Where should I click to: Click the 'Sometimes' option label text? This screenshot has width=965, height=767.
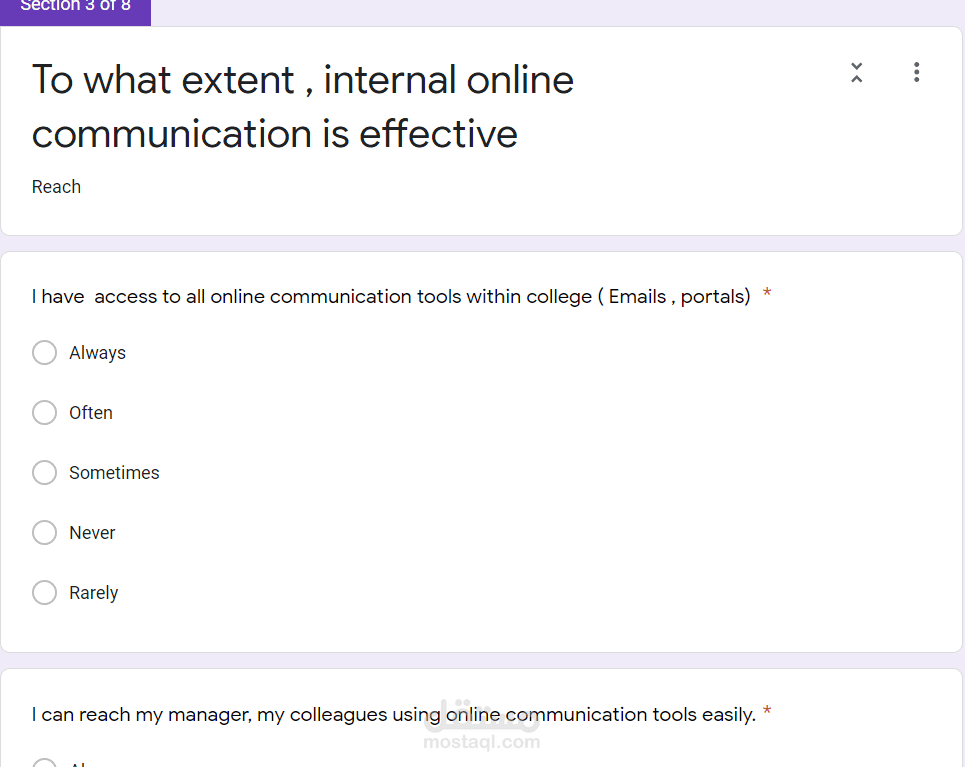tap(114, 473)
